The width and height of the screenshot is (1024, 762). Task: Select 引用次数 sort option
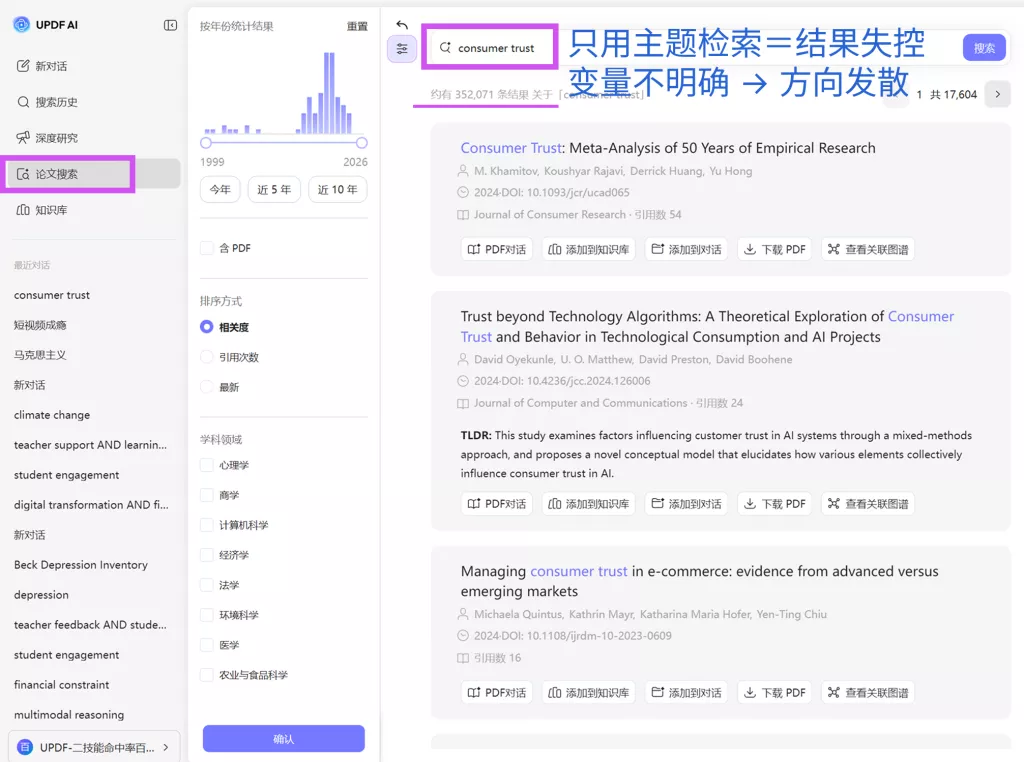[207, 357]
